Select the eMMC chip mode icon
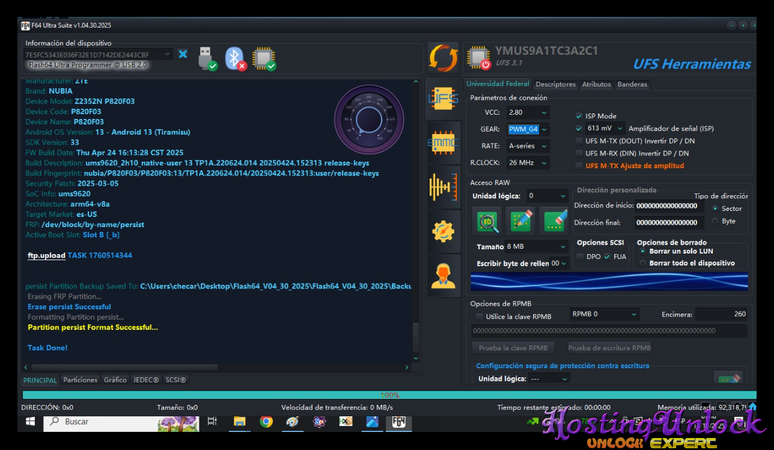The image size is (774, 450). [x=443, y=143]
